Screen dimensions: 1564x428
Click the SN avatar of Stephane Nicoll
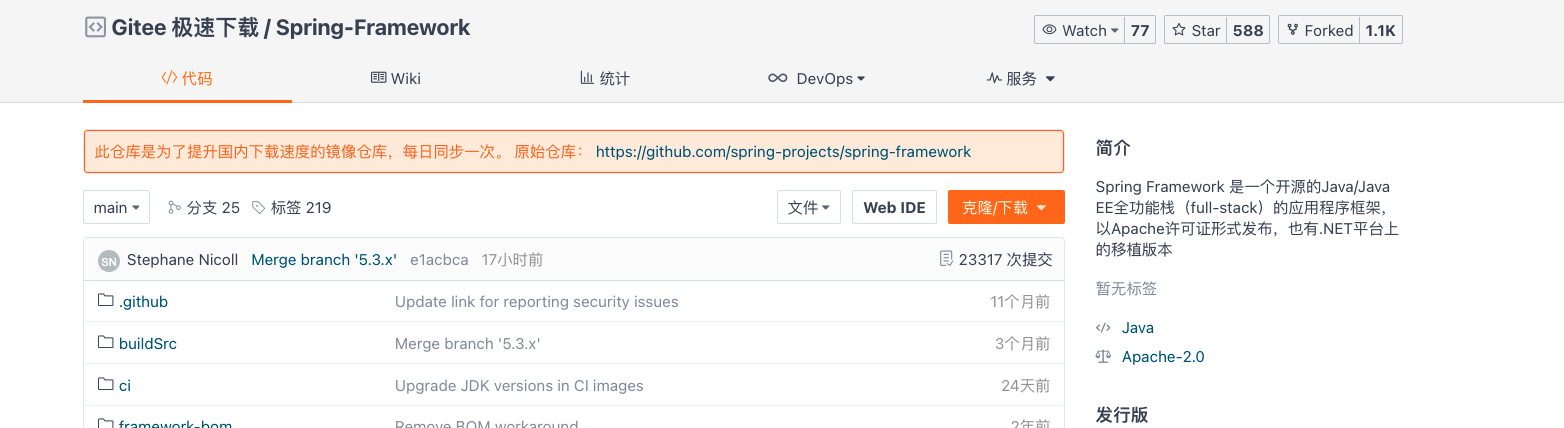(108, 260)
